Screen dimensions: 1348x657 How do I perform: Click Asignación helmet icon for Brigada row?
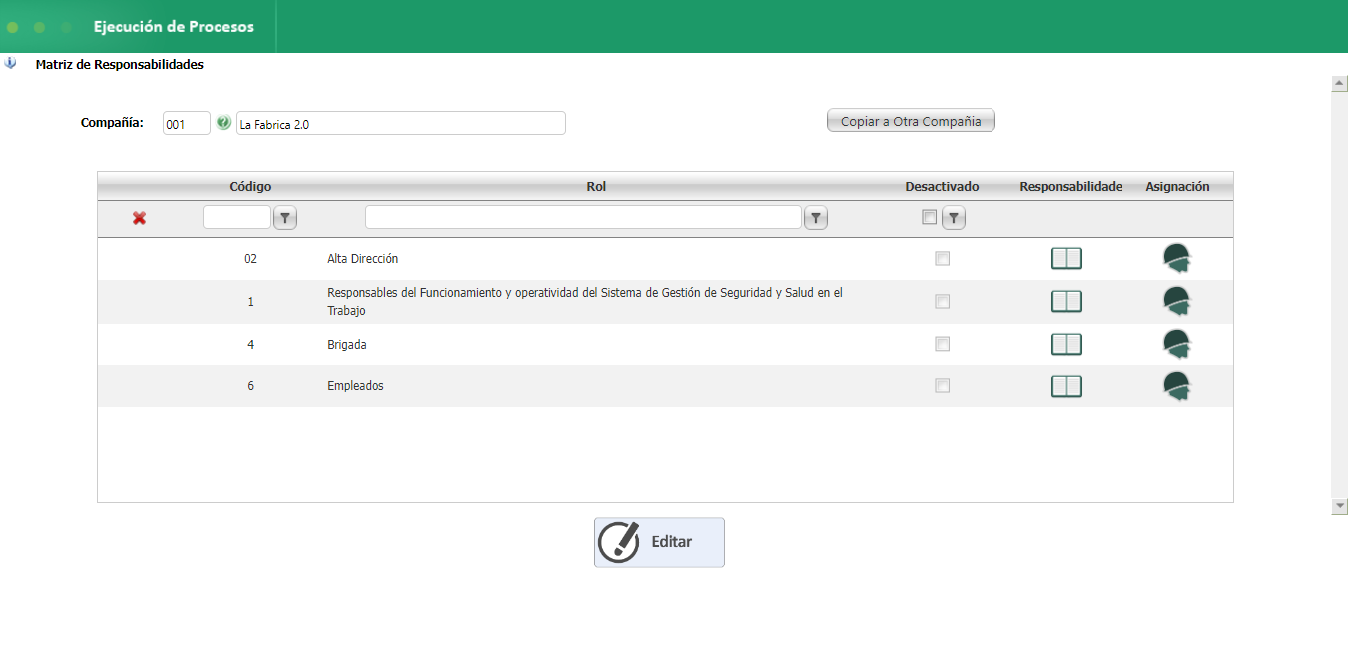(x=1177, y=345)
